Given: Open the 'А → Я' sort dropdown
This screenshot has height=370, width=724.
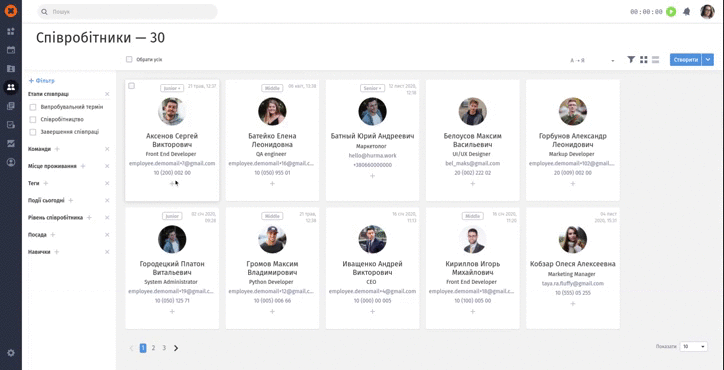Looking at the screenshot, I should [x=592, y=61].
